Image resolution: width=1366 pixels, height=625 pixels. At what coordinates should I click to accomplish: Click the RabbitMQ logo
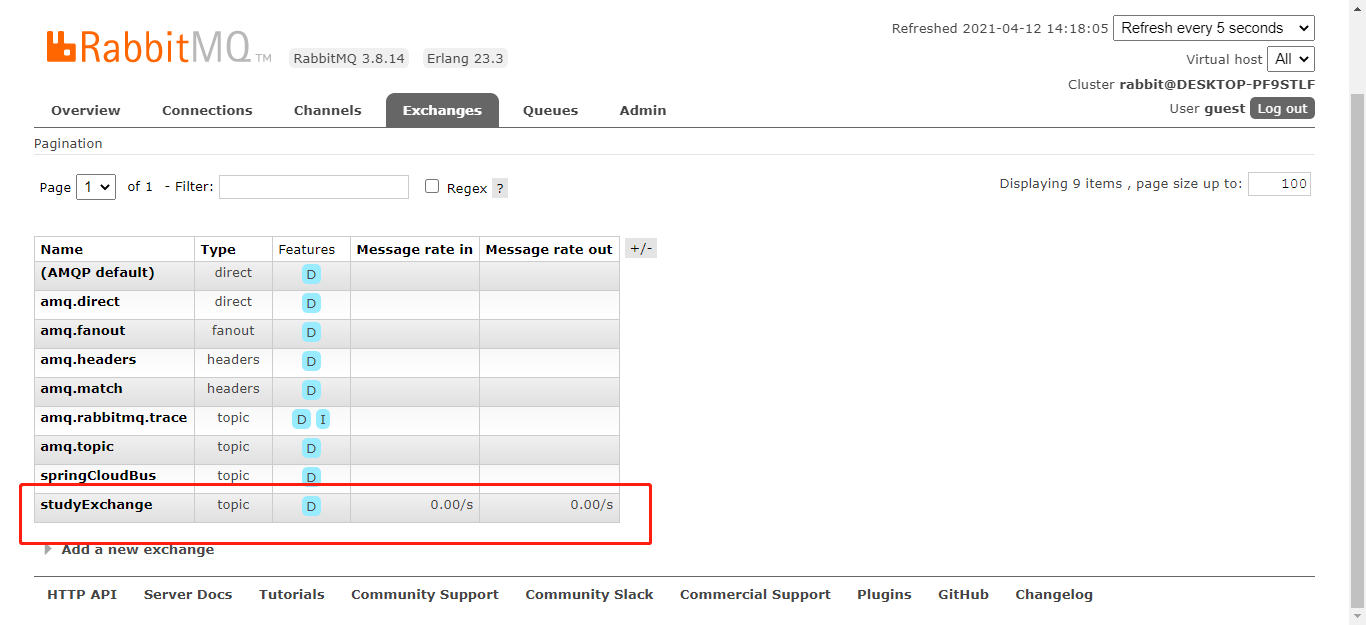coord(159,47)
